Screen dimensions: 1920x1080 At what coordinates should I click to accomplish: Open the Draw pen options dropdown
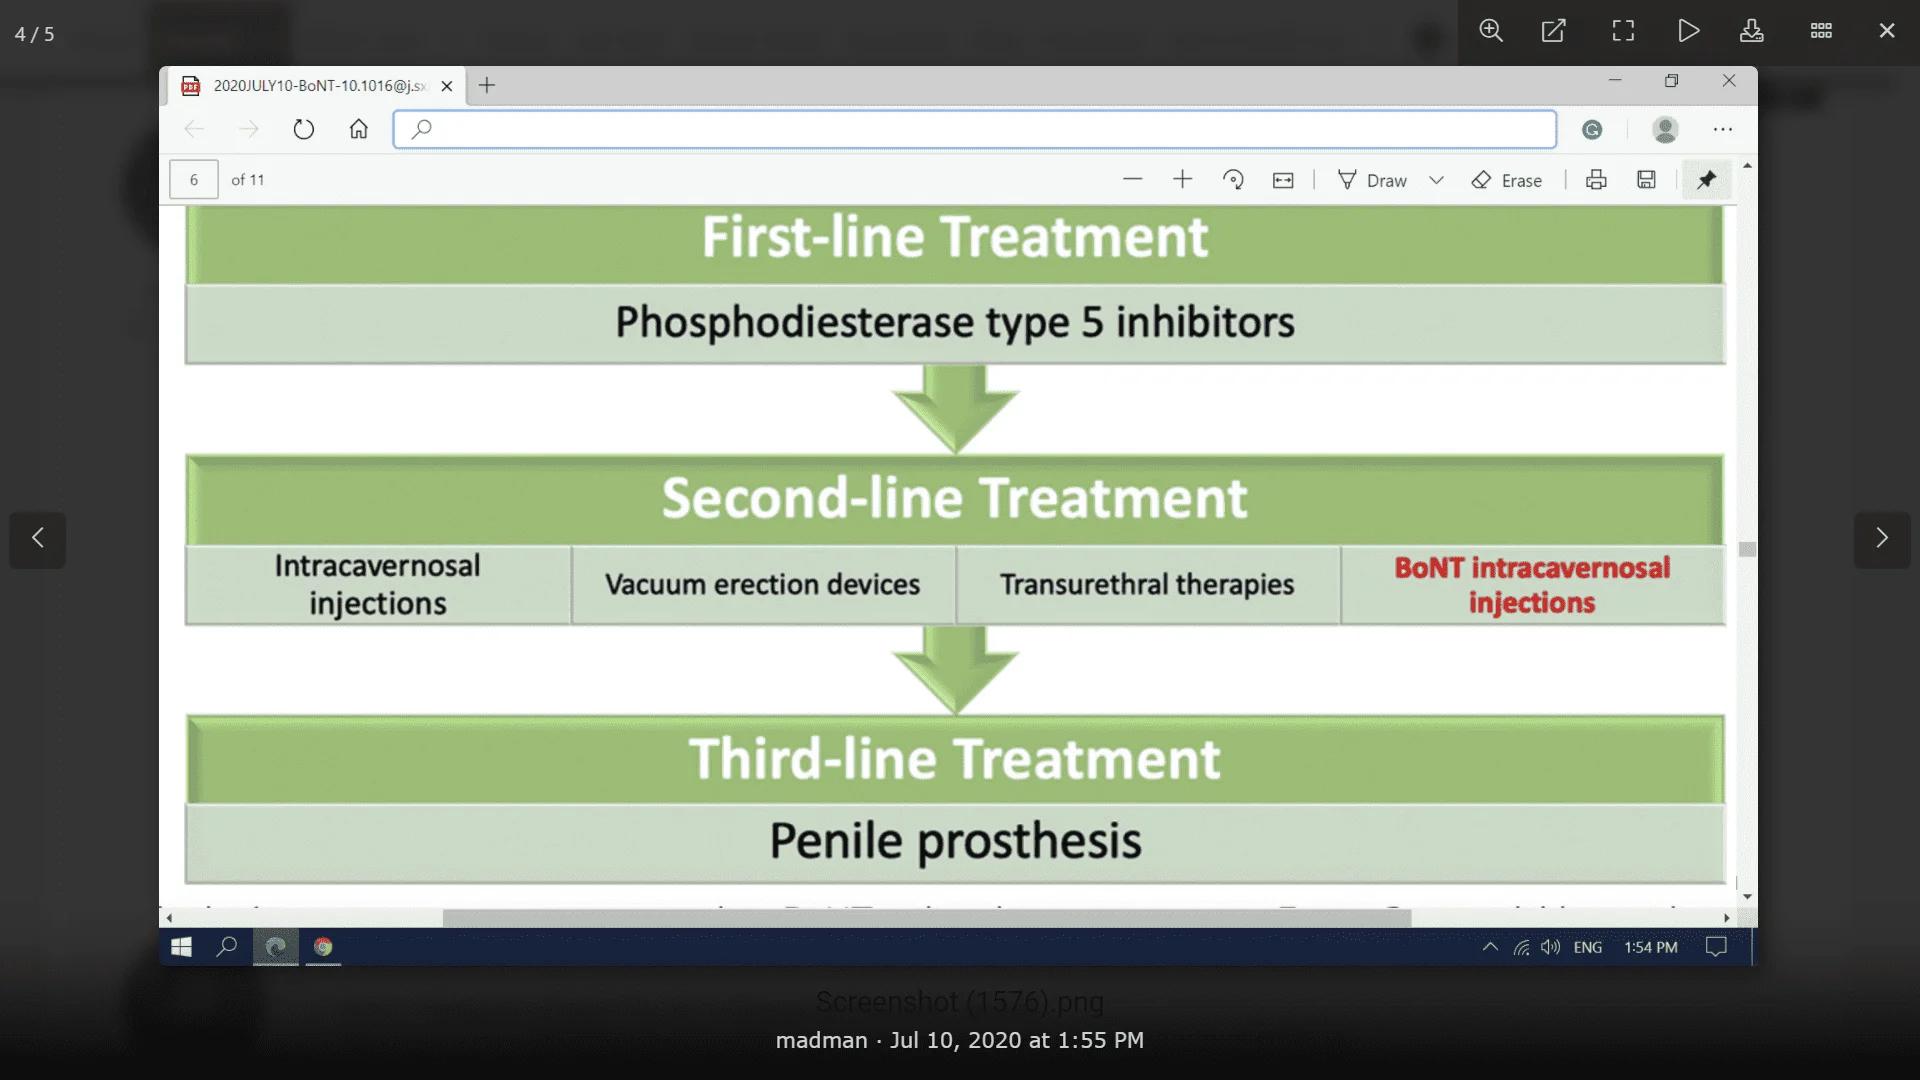tap(1437, 180)
